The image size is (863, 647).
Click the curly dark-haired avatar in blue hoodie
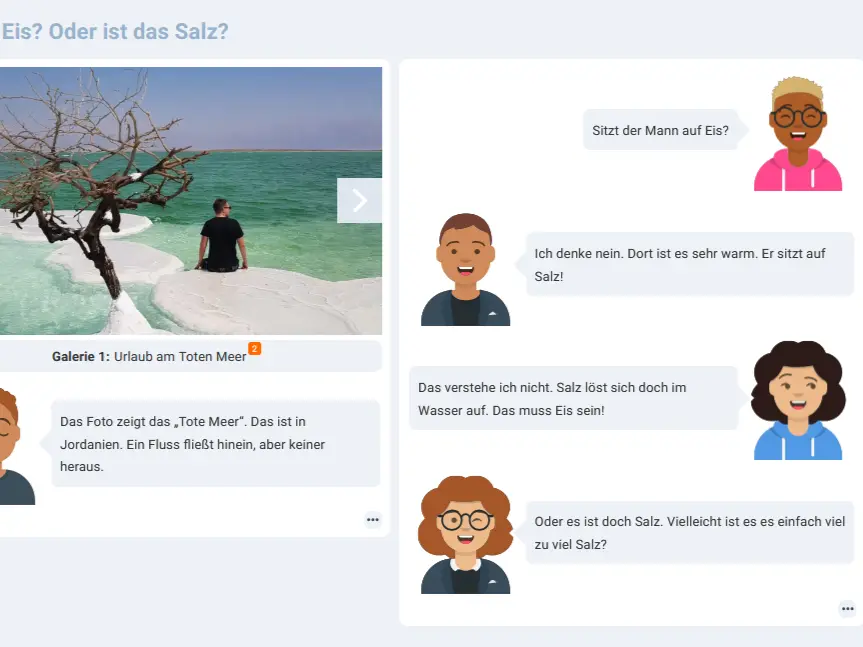[798, 400]
